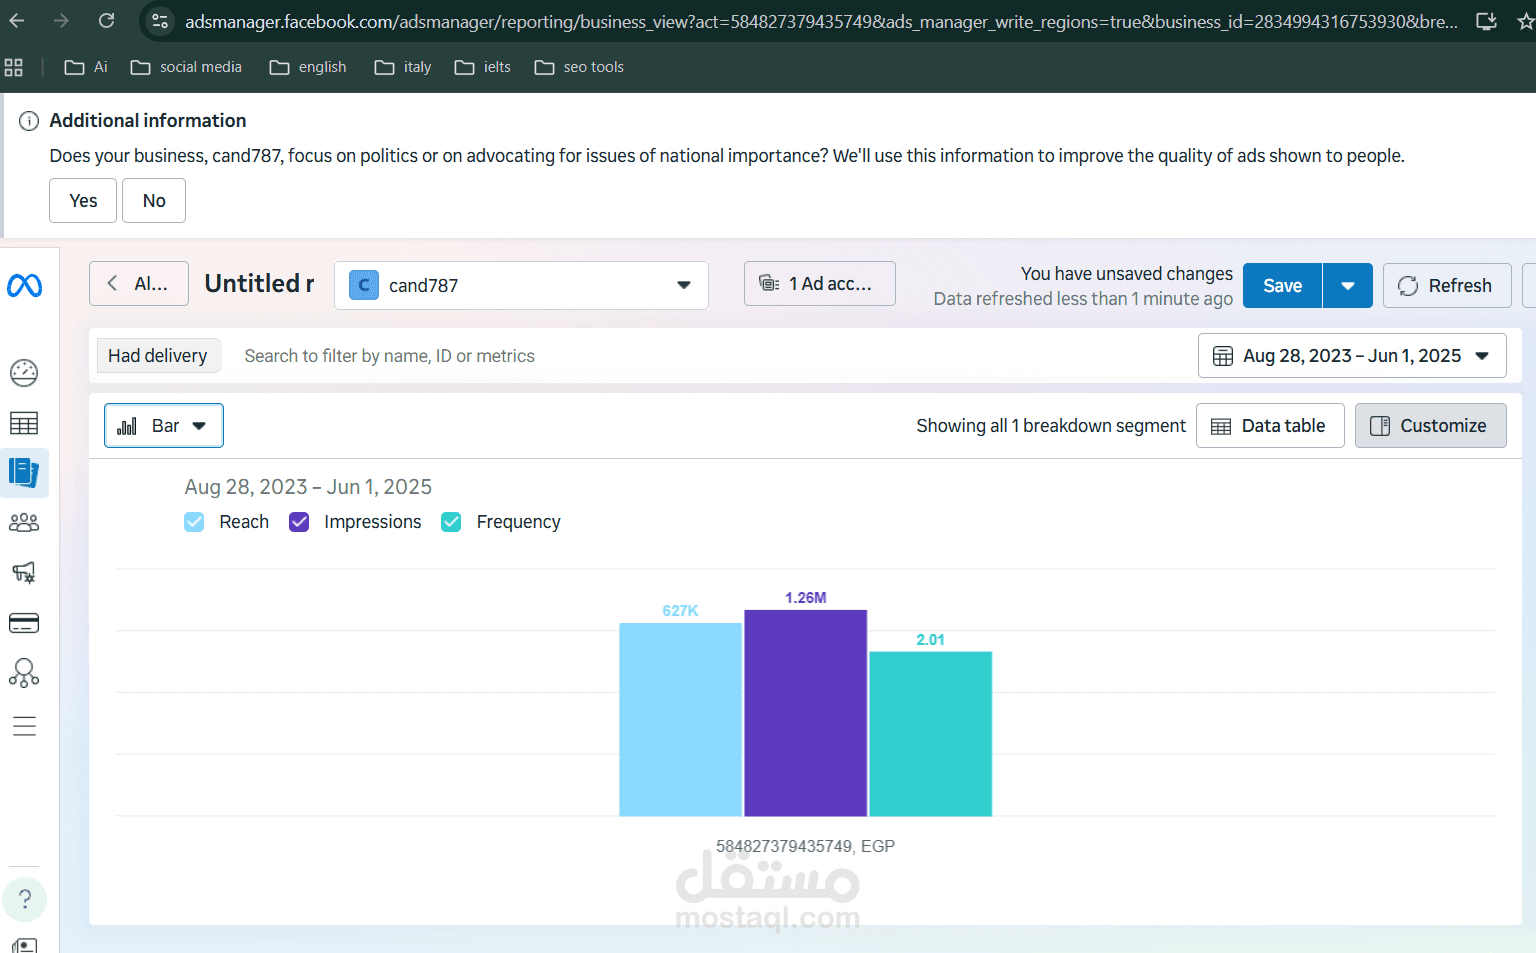Bookmark page with the star icon

(1526, 21)
